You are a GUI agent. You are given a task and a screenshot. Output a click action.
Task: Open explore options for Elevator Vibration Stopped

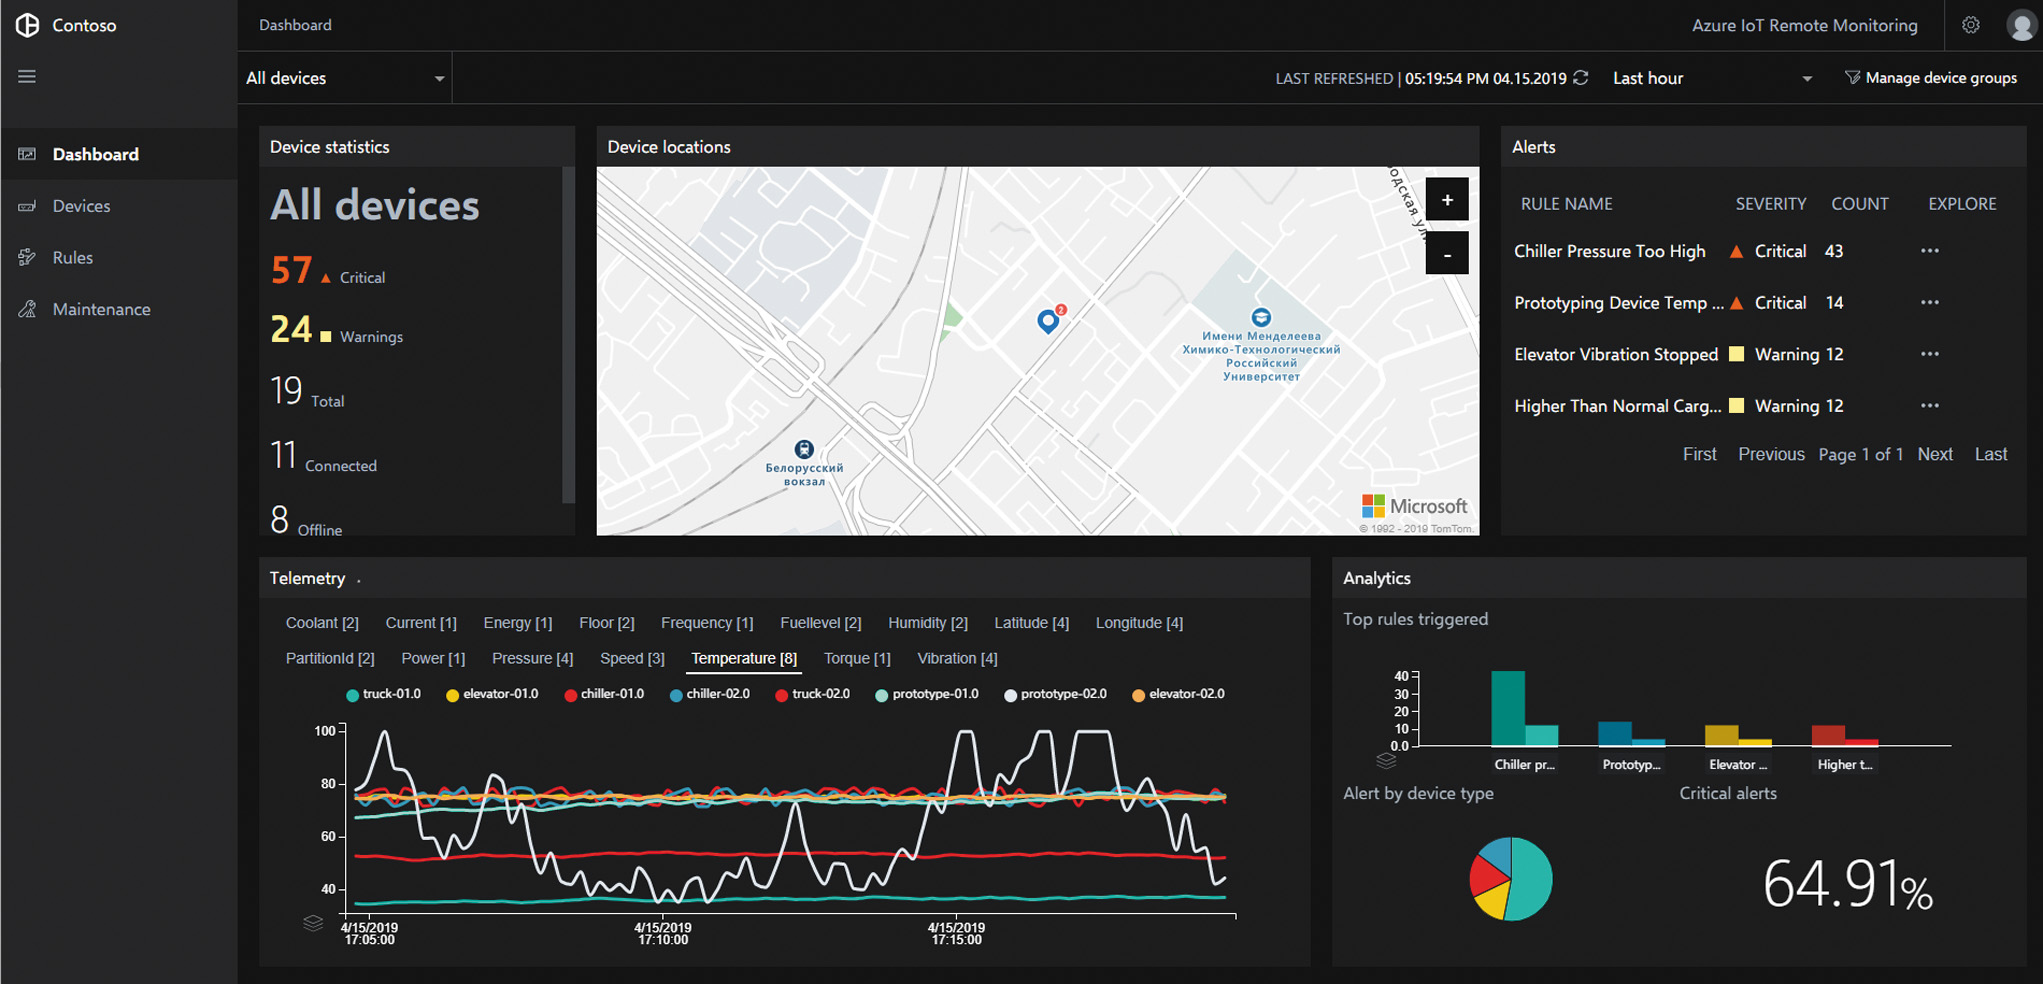(x=1929, y=354)
